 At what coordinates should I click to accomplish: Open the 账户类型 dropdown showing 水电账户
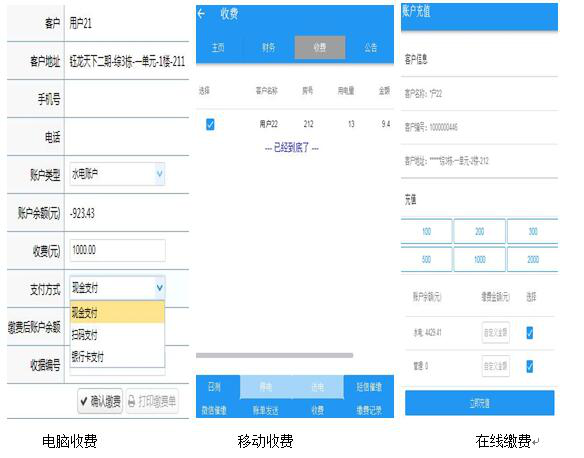click(117, 174)
